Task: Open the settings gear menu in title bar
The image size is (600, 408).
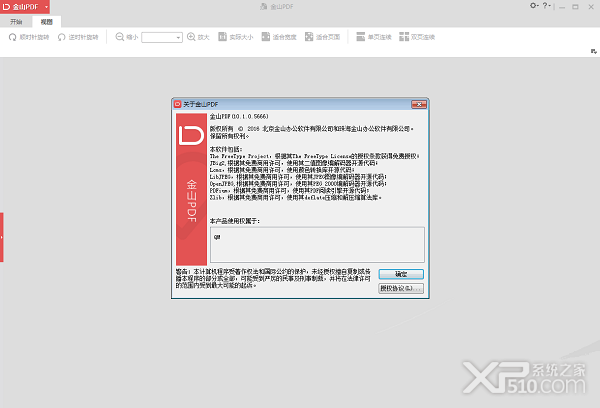Action: 534,6
